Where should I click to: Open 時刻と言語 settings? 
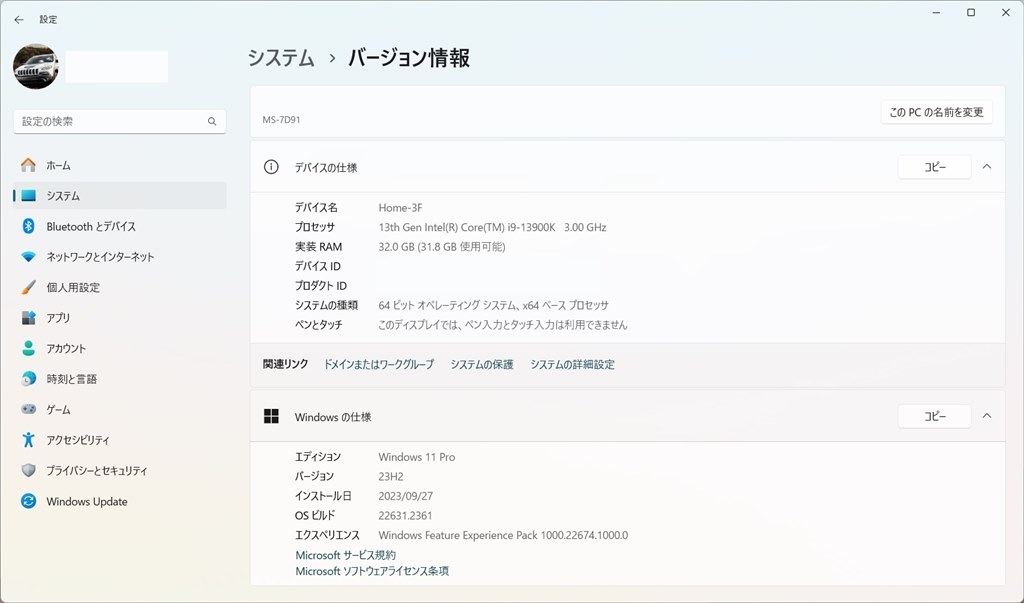coord(120,379)
